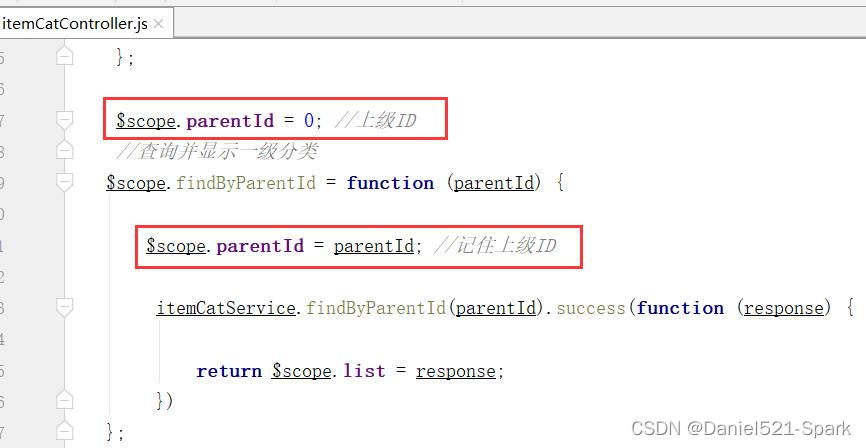Click the return keyword

[229, 371]
